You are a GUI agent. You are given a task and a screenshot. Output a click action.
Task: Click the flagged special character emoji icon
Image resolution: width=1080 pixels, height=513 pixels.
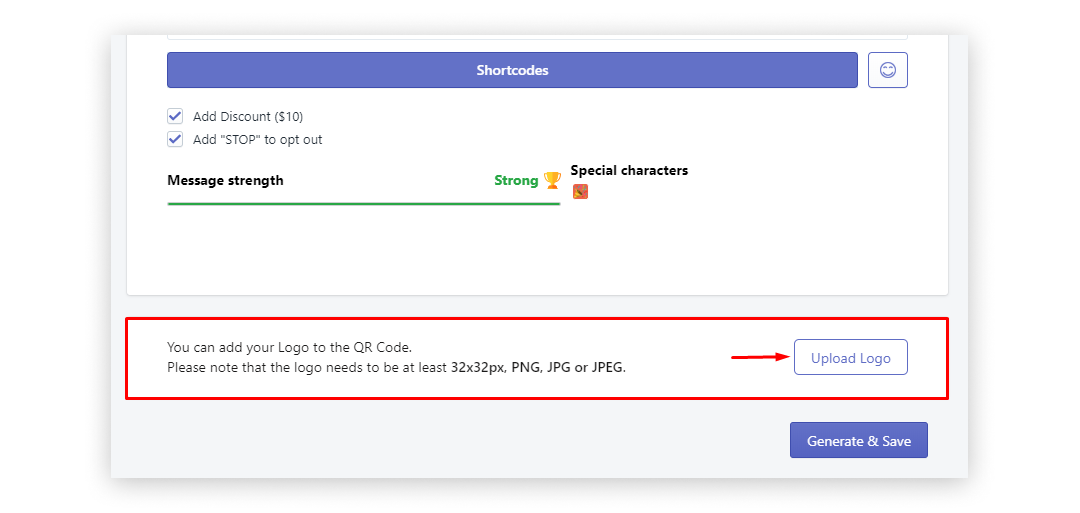pyautogui.click(x=580, y=192)
